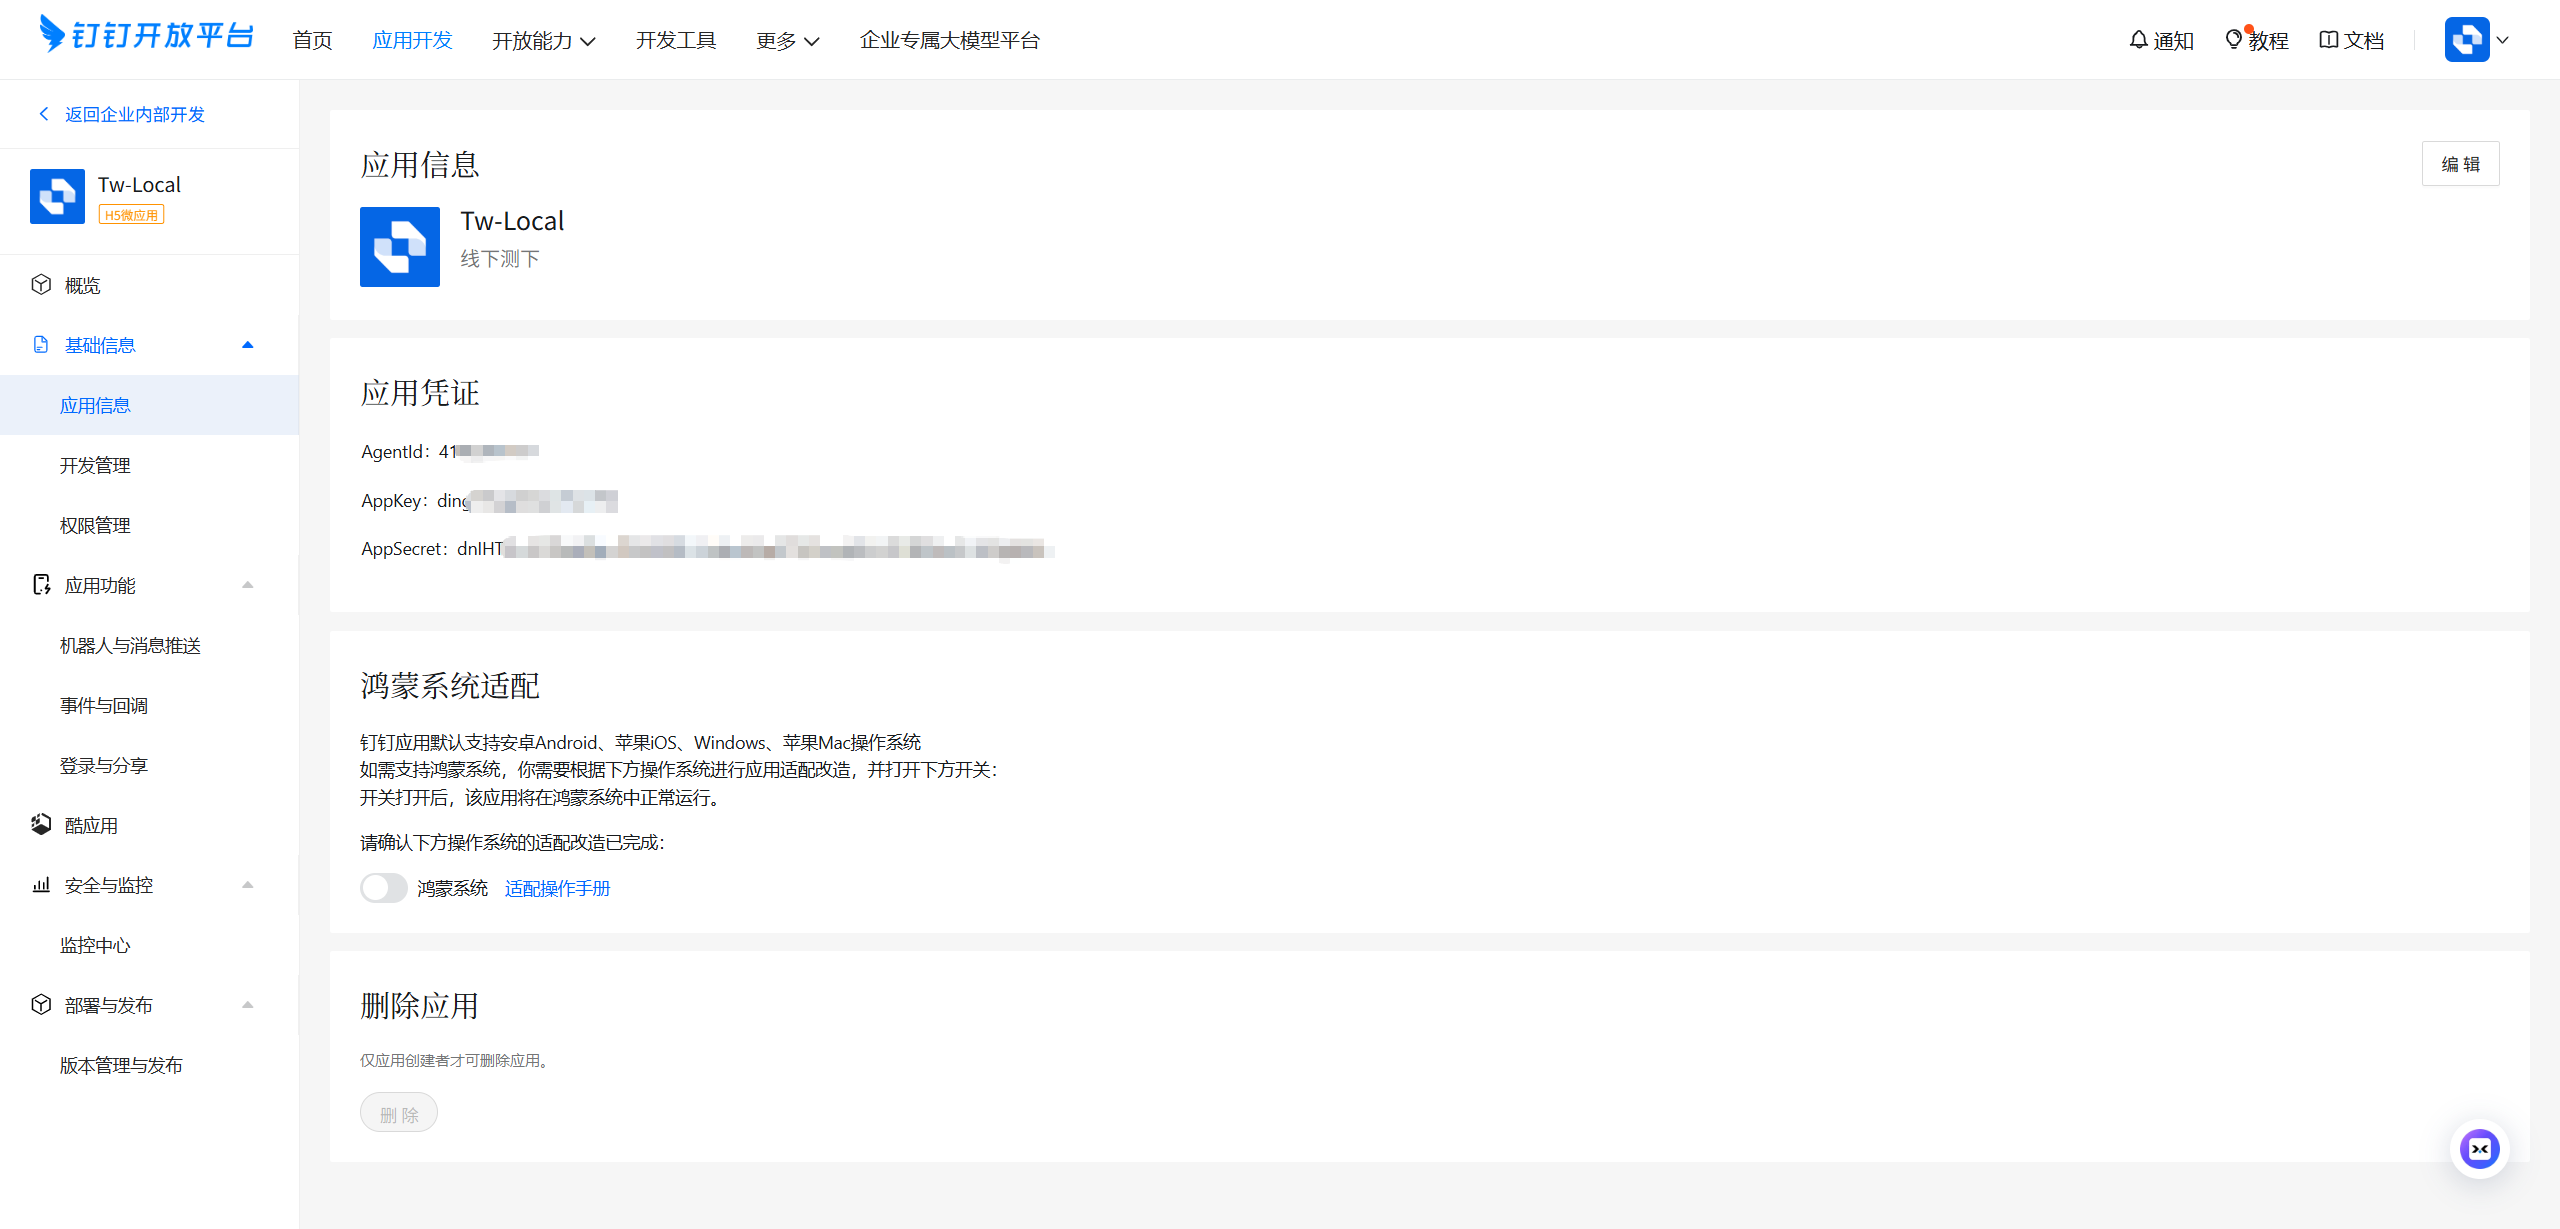Image resolution: width=2560 pixels, height=1229 pixels.
Task: Collapse the 应用功能 sidebar group
Action: point(247,585)
